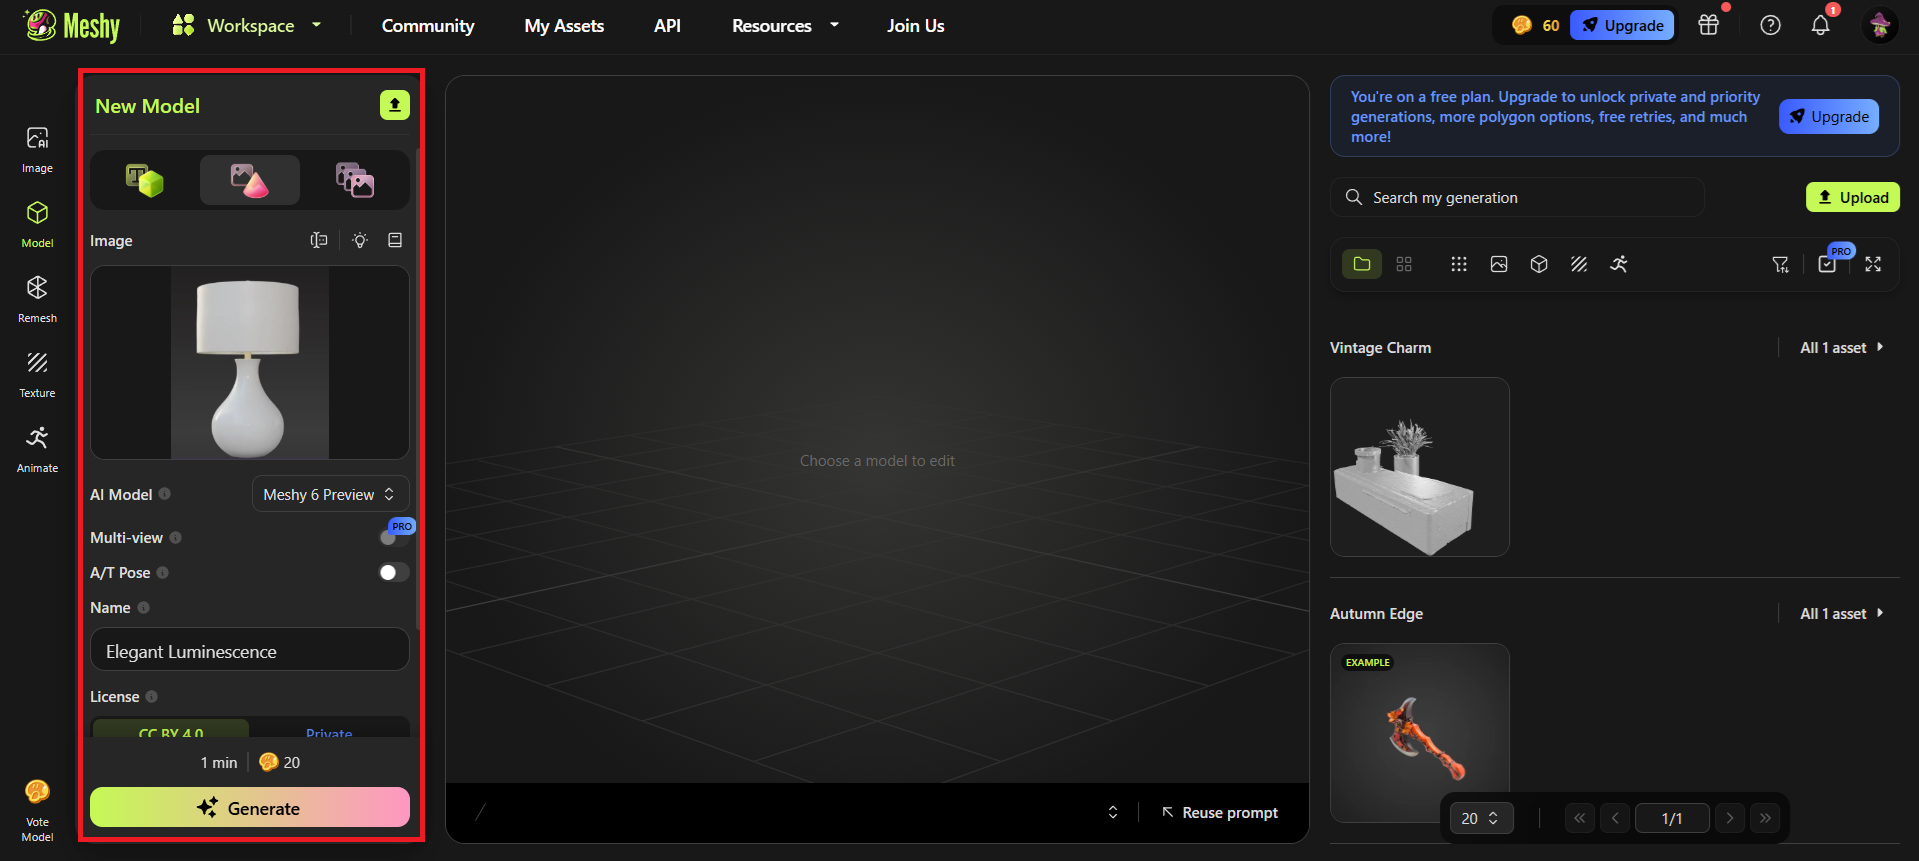Change items per page dropdown showing 20
The width and height of the screenshot is (1919, 861).
coord(1481,818)
